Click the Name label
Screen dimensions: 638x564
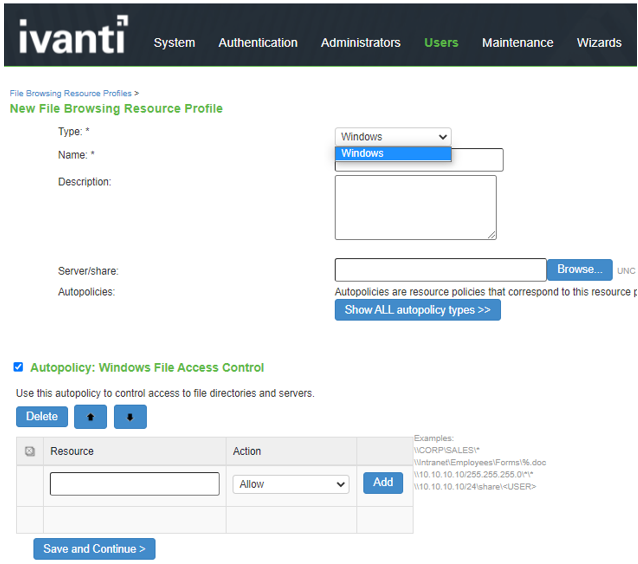coord(76,155)
